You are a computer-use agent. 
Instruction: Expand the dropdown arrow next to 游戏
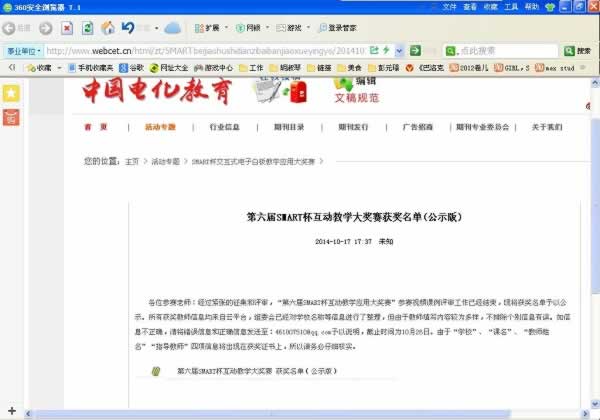pyautogui.click(x=308, y=28)
